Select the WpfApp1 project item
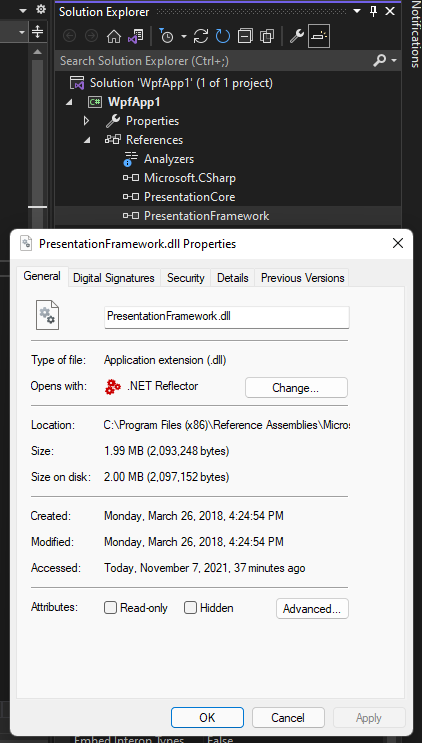The image size is (422, 743). coord(134,102)
